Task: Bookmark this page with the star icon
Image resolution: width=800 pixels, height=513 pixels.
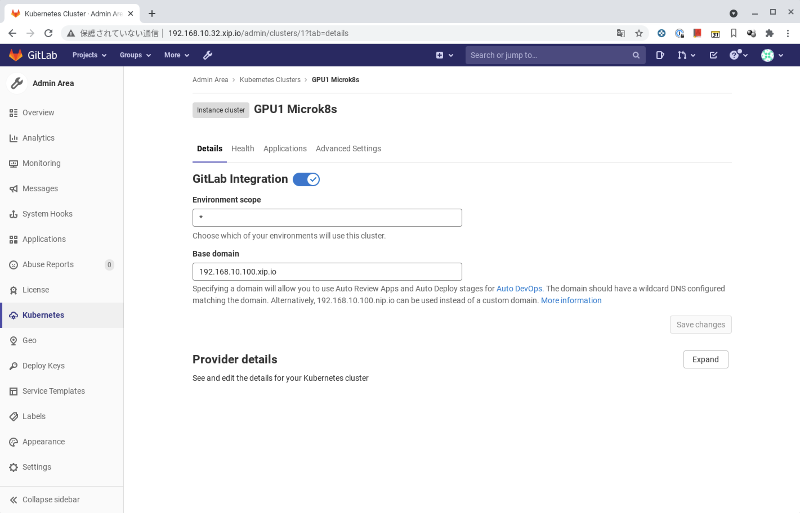Action: (639, 33)
